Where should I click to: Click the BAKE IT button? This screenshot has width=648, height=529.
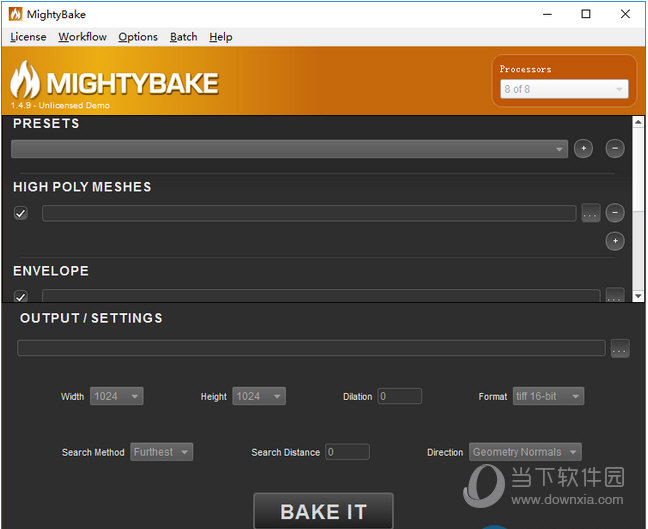coord(323,511)
